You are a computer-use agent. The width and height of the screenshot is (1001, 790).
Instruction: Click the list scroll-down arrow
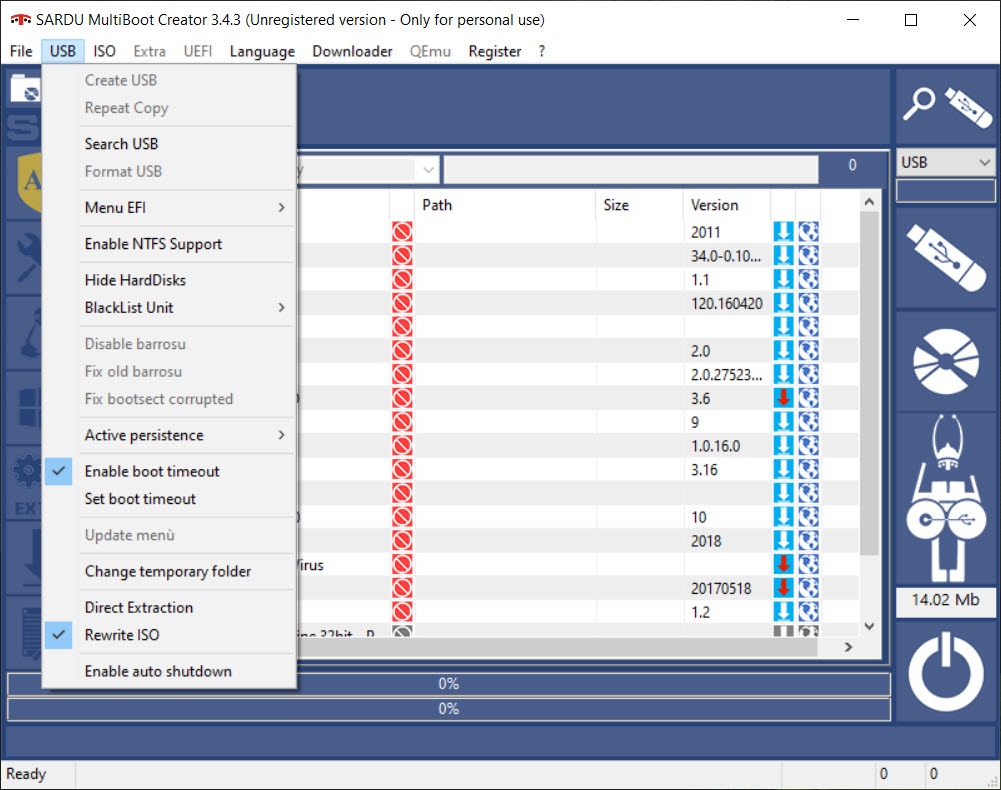pyautogui.click(x=869, y=627)
